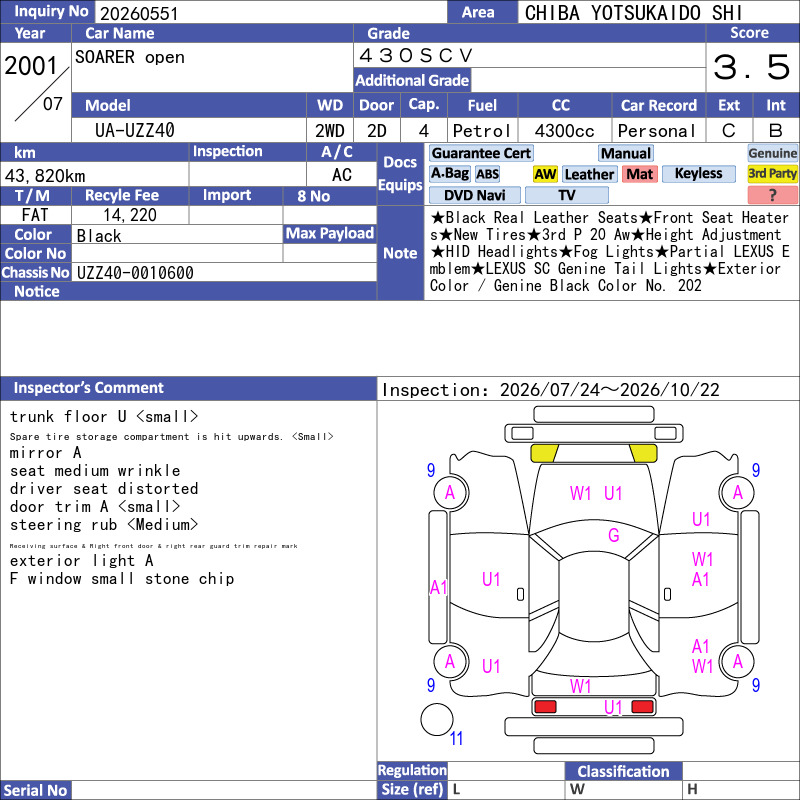Image resolution: width=800 pixels, height=800 pixels.
Task: Click the car name SOARER open
Action: tap(130, 57)
